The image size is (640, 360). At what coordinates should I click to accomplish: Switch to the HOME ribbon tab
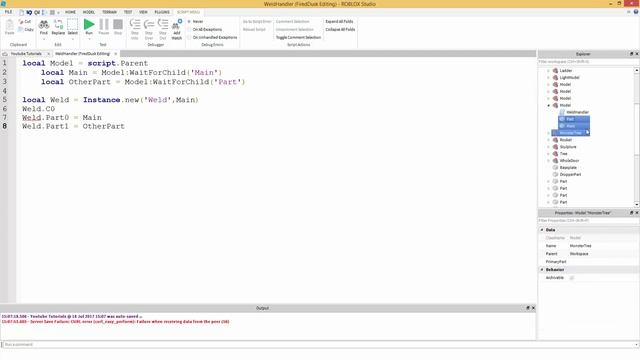pyautogui.click(x=70, y=12)
